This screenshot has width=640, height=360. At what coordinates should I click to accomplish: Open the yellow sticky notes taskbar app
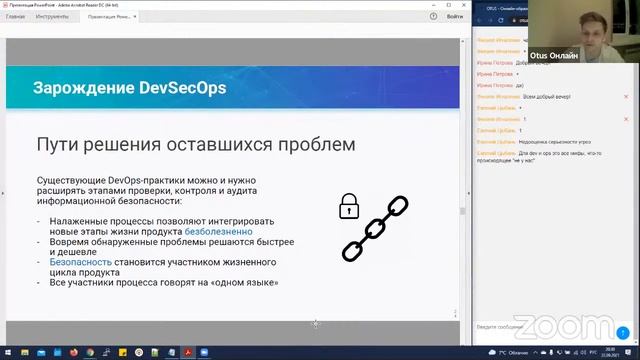tap(122, 353)
